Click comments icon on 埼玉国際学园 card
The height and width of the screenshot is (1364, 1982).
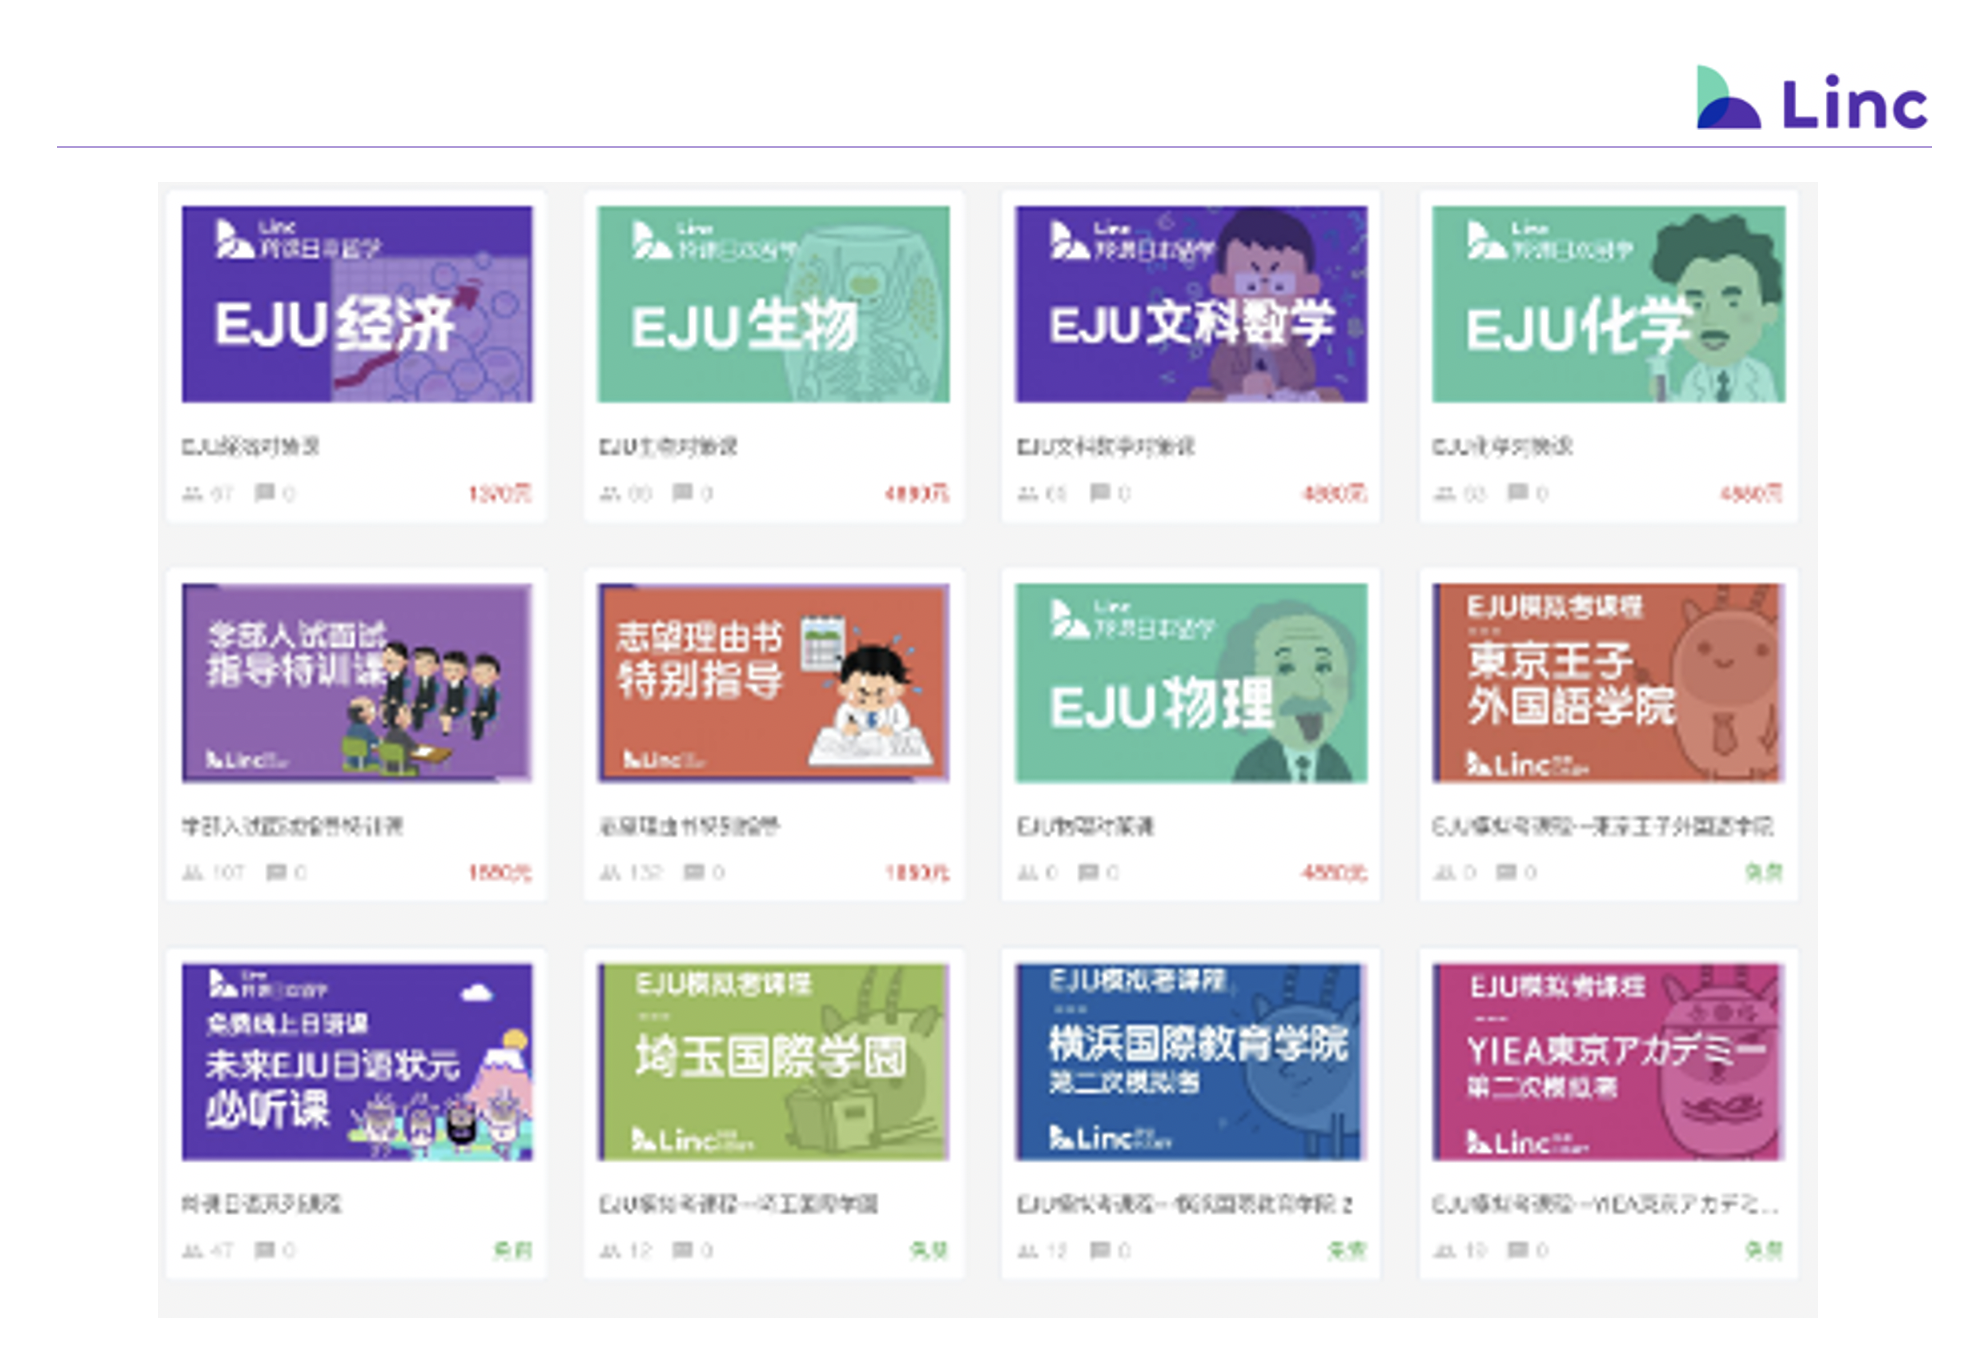(x=682, y=1249)
